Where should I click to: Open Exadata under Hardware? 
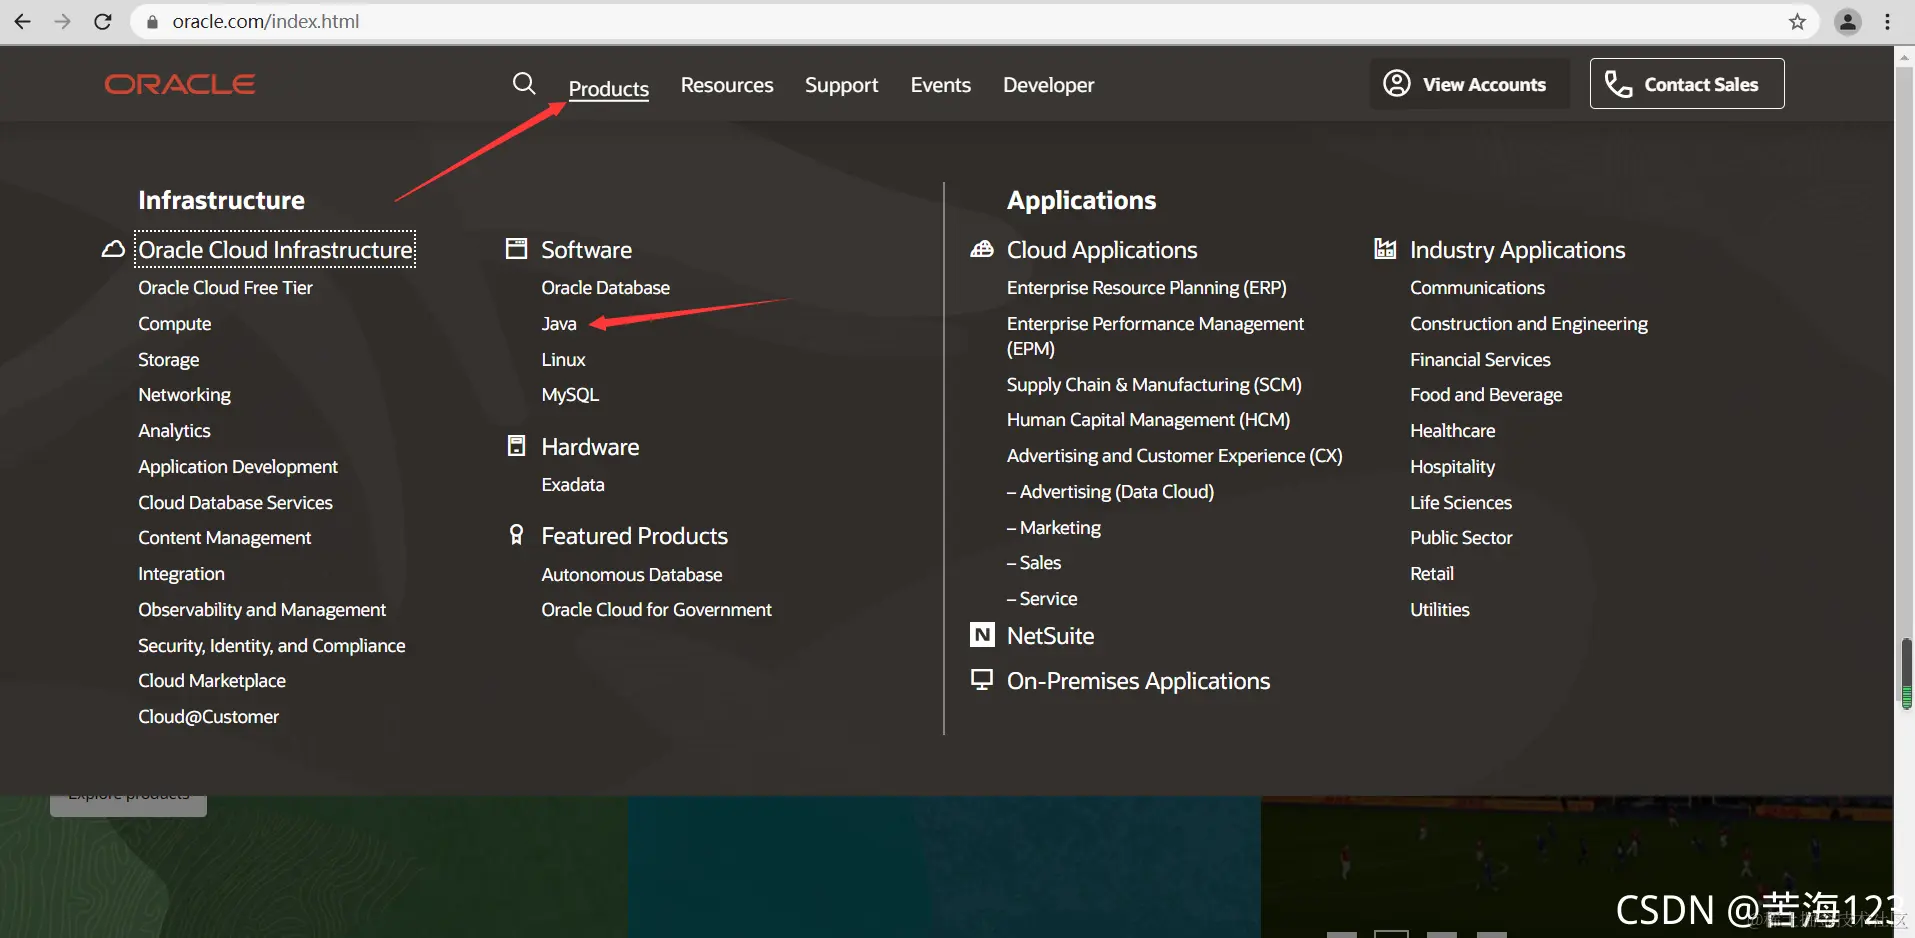coord(573,484)
